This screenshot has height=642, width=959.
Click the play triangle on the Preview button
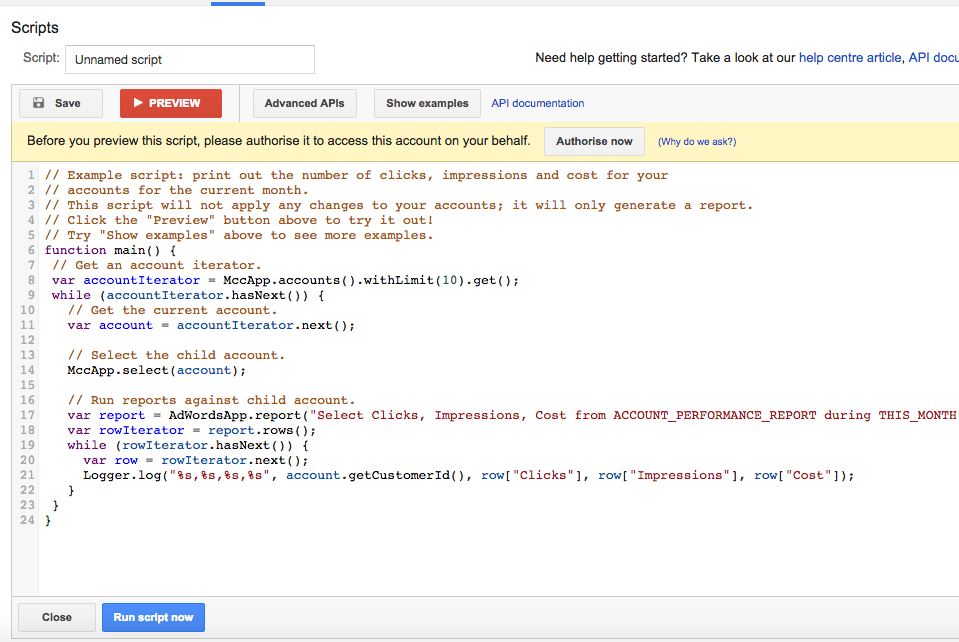point(138,103)
